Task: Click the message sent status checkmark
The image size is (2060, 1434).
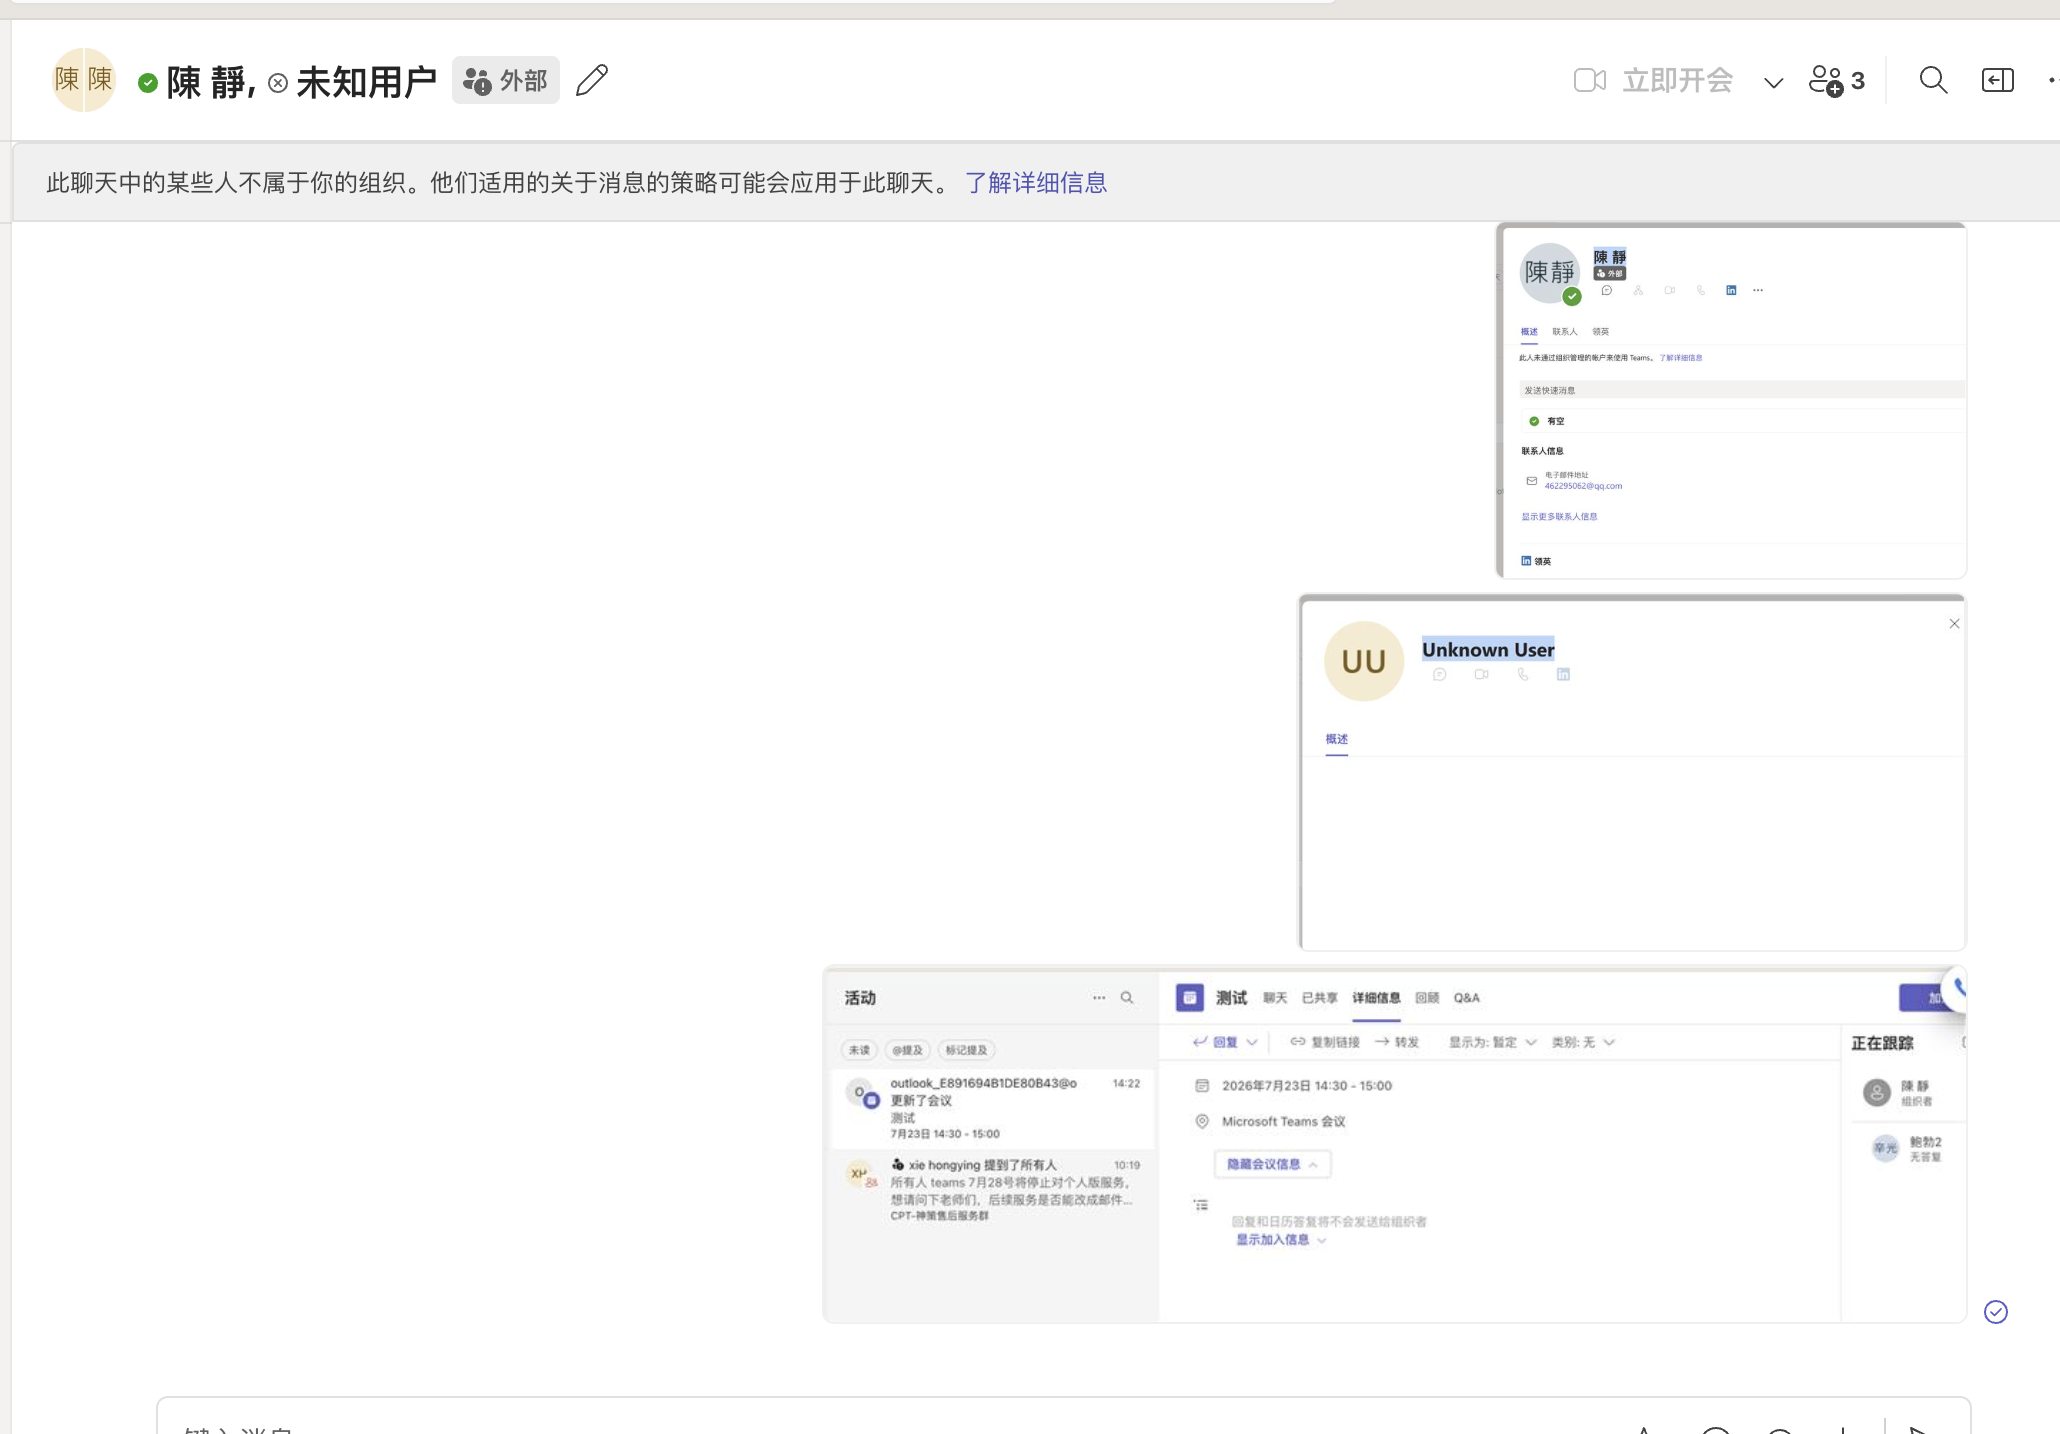Action: 1995,1312
